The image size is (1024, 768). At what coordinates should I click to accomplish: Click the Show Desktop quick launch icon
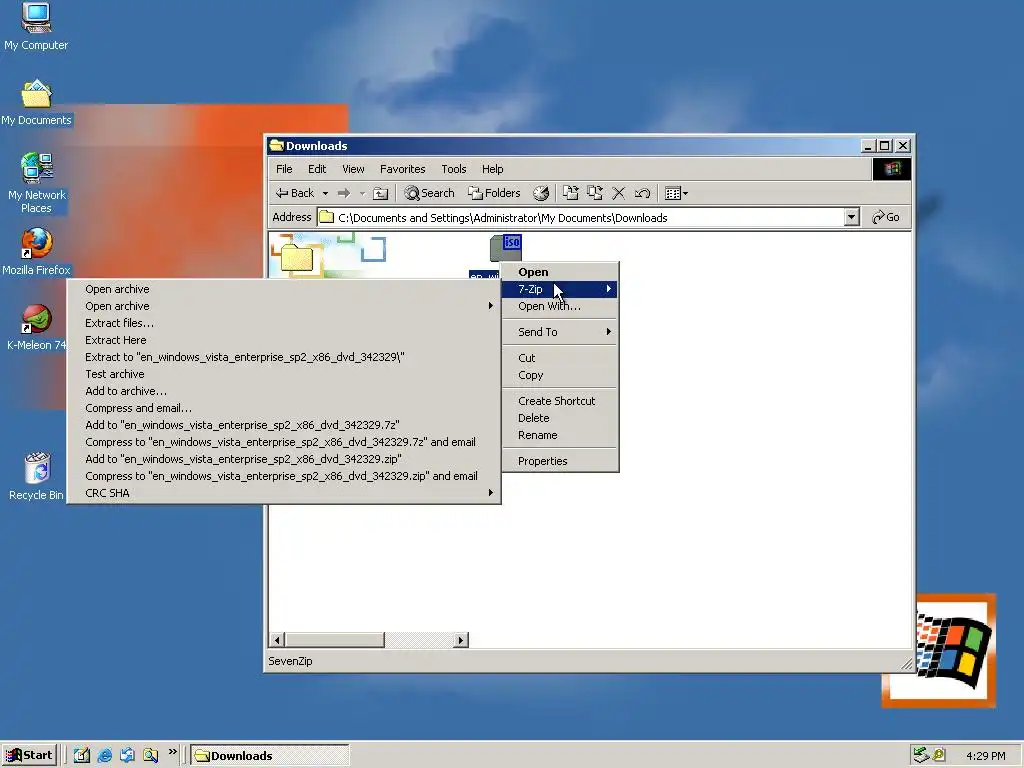82,755
